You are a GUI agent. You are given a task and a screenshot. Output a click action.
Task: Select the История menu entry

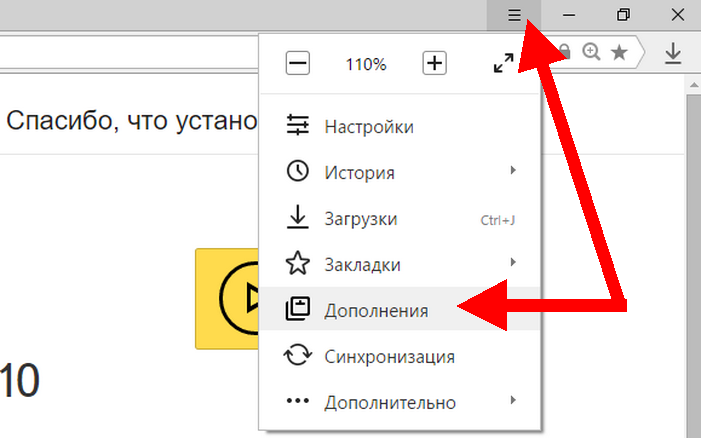358,173
